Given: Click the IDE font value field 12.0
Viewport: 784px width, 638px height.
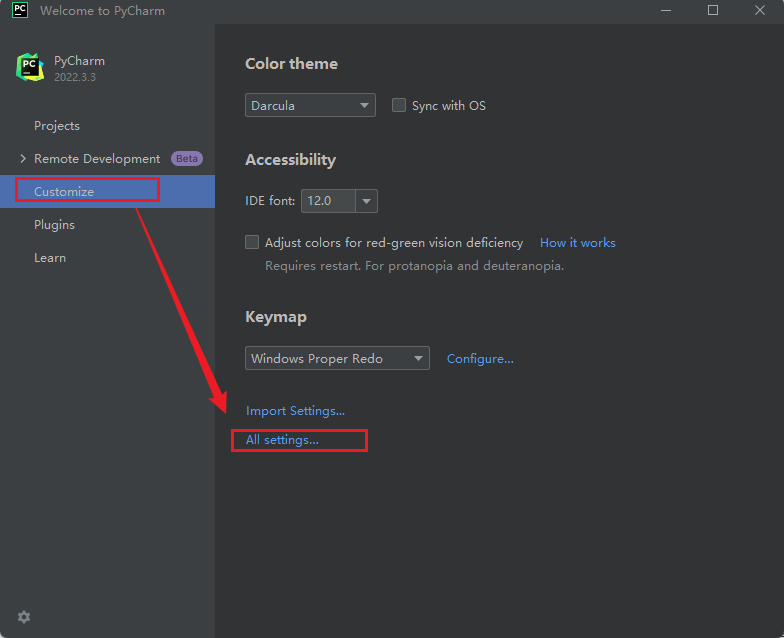Looking at the screenshot, I should click(328, 201).
